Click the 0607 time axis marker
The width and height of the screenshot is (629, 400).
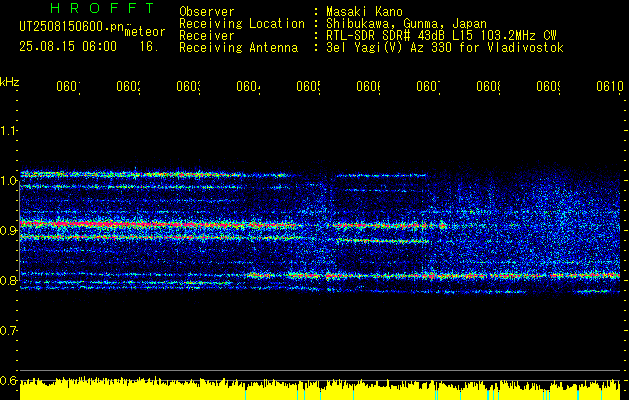click(428, 87)
